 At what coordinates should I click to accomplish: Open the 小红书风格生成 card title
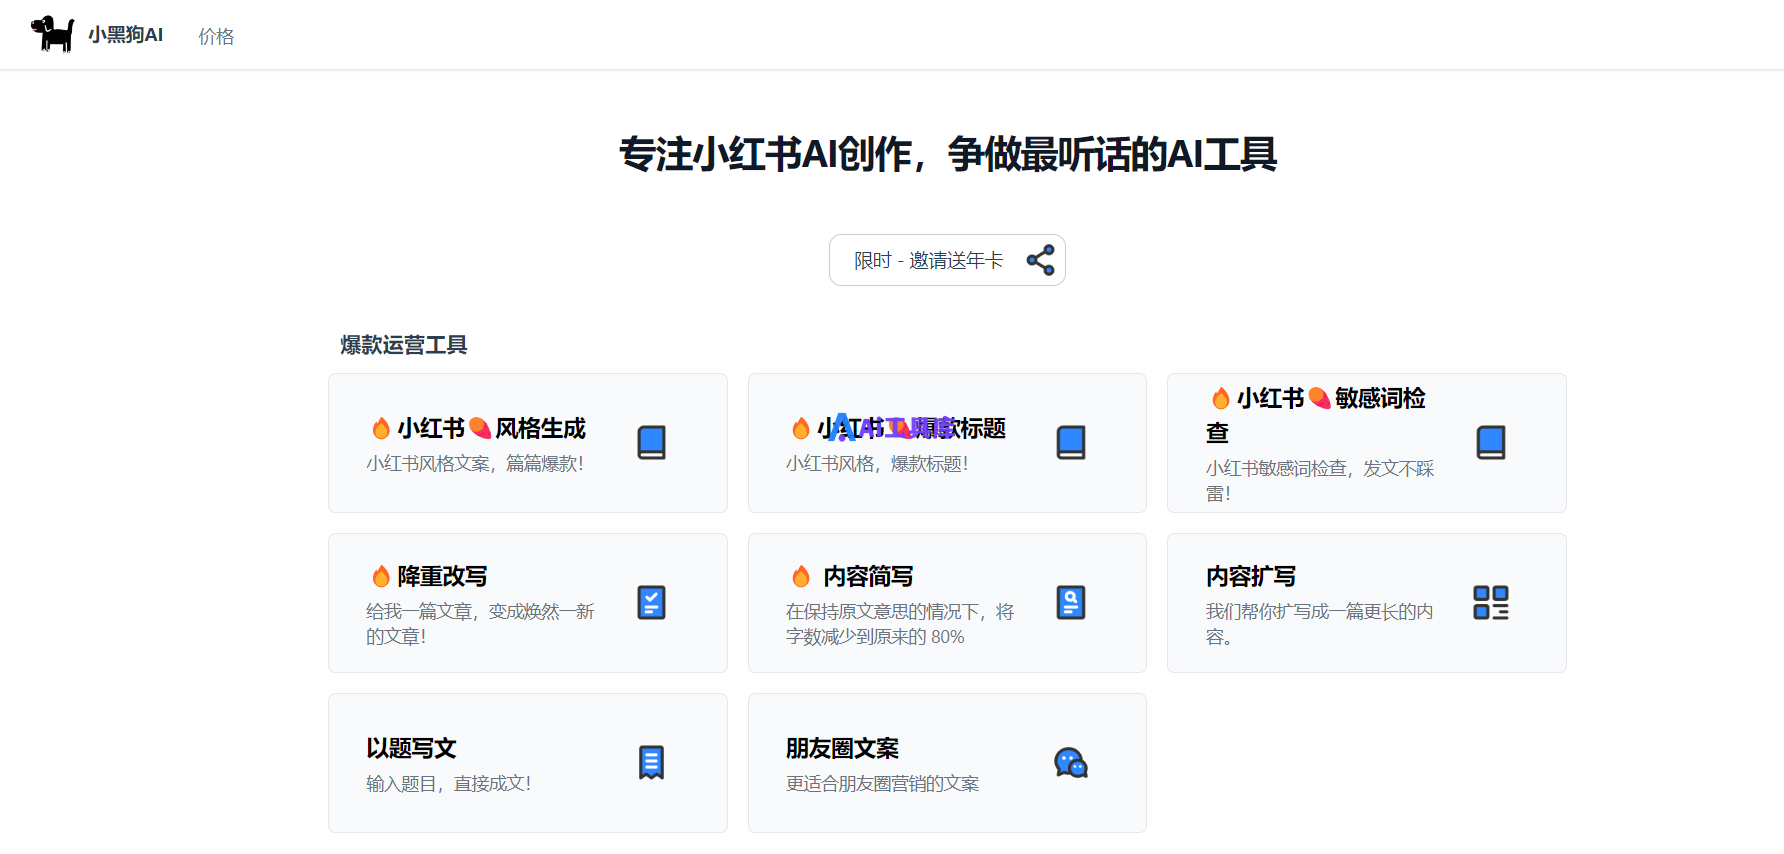(478, 428)
